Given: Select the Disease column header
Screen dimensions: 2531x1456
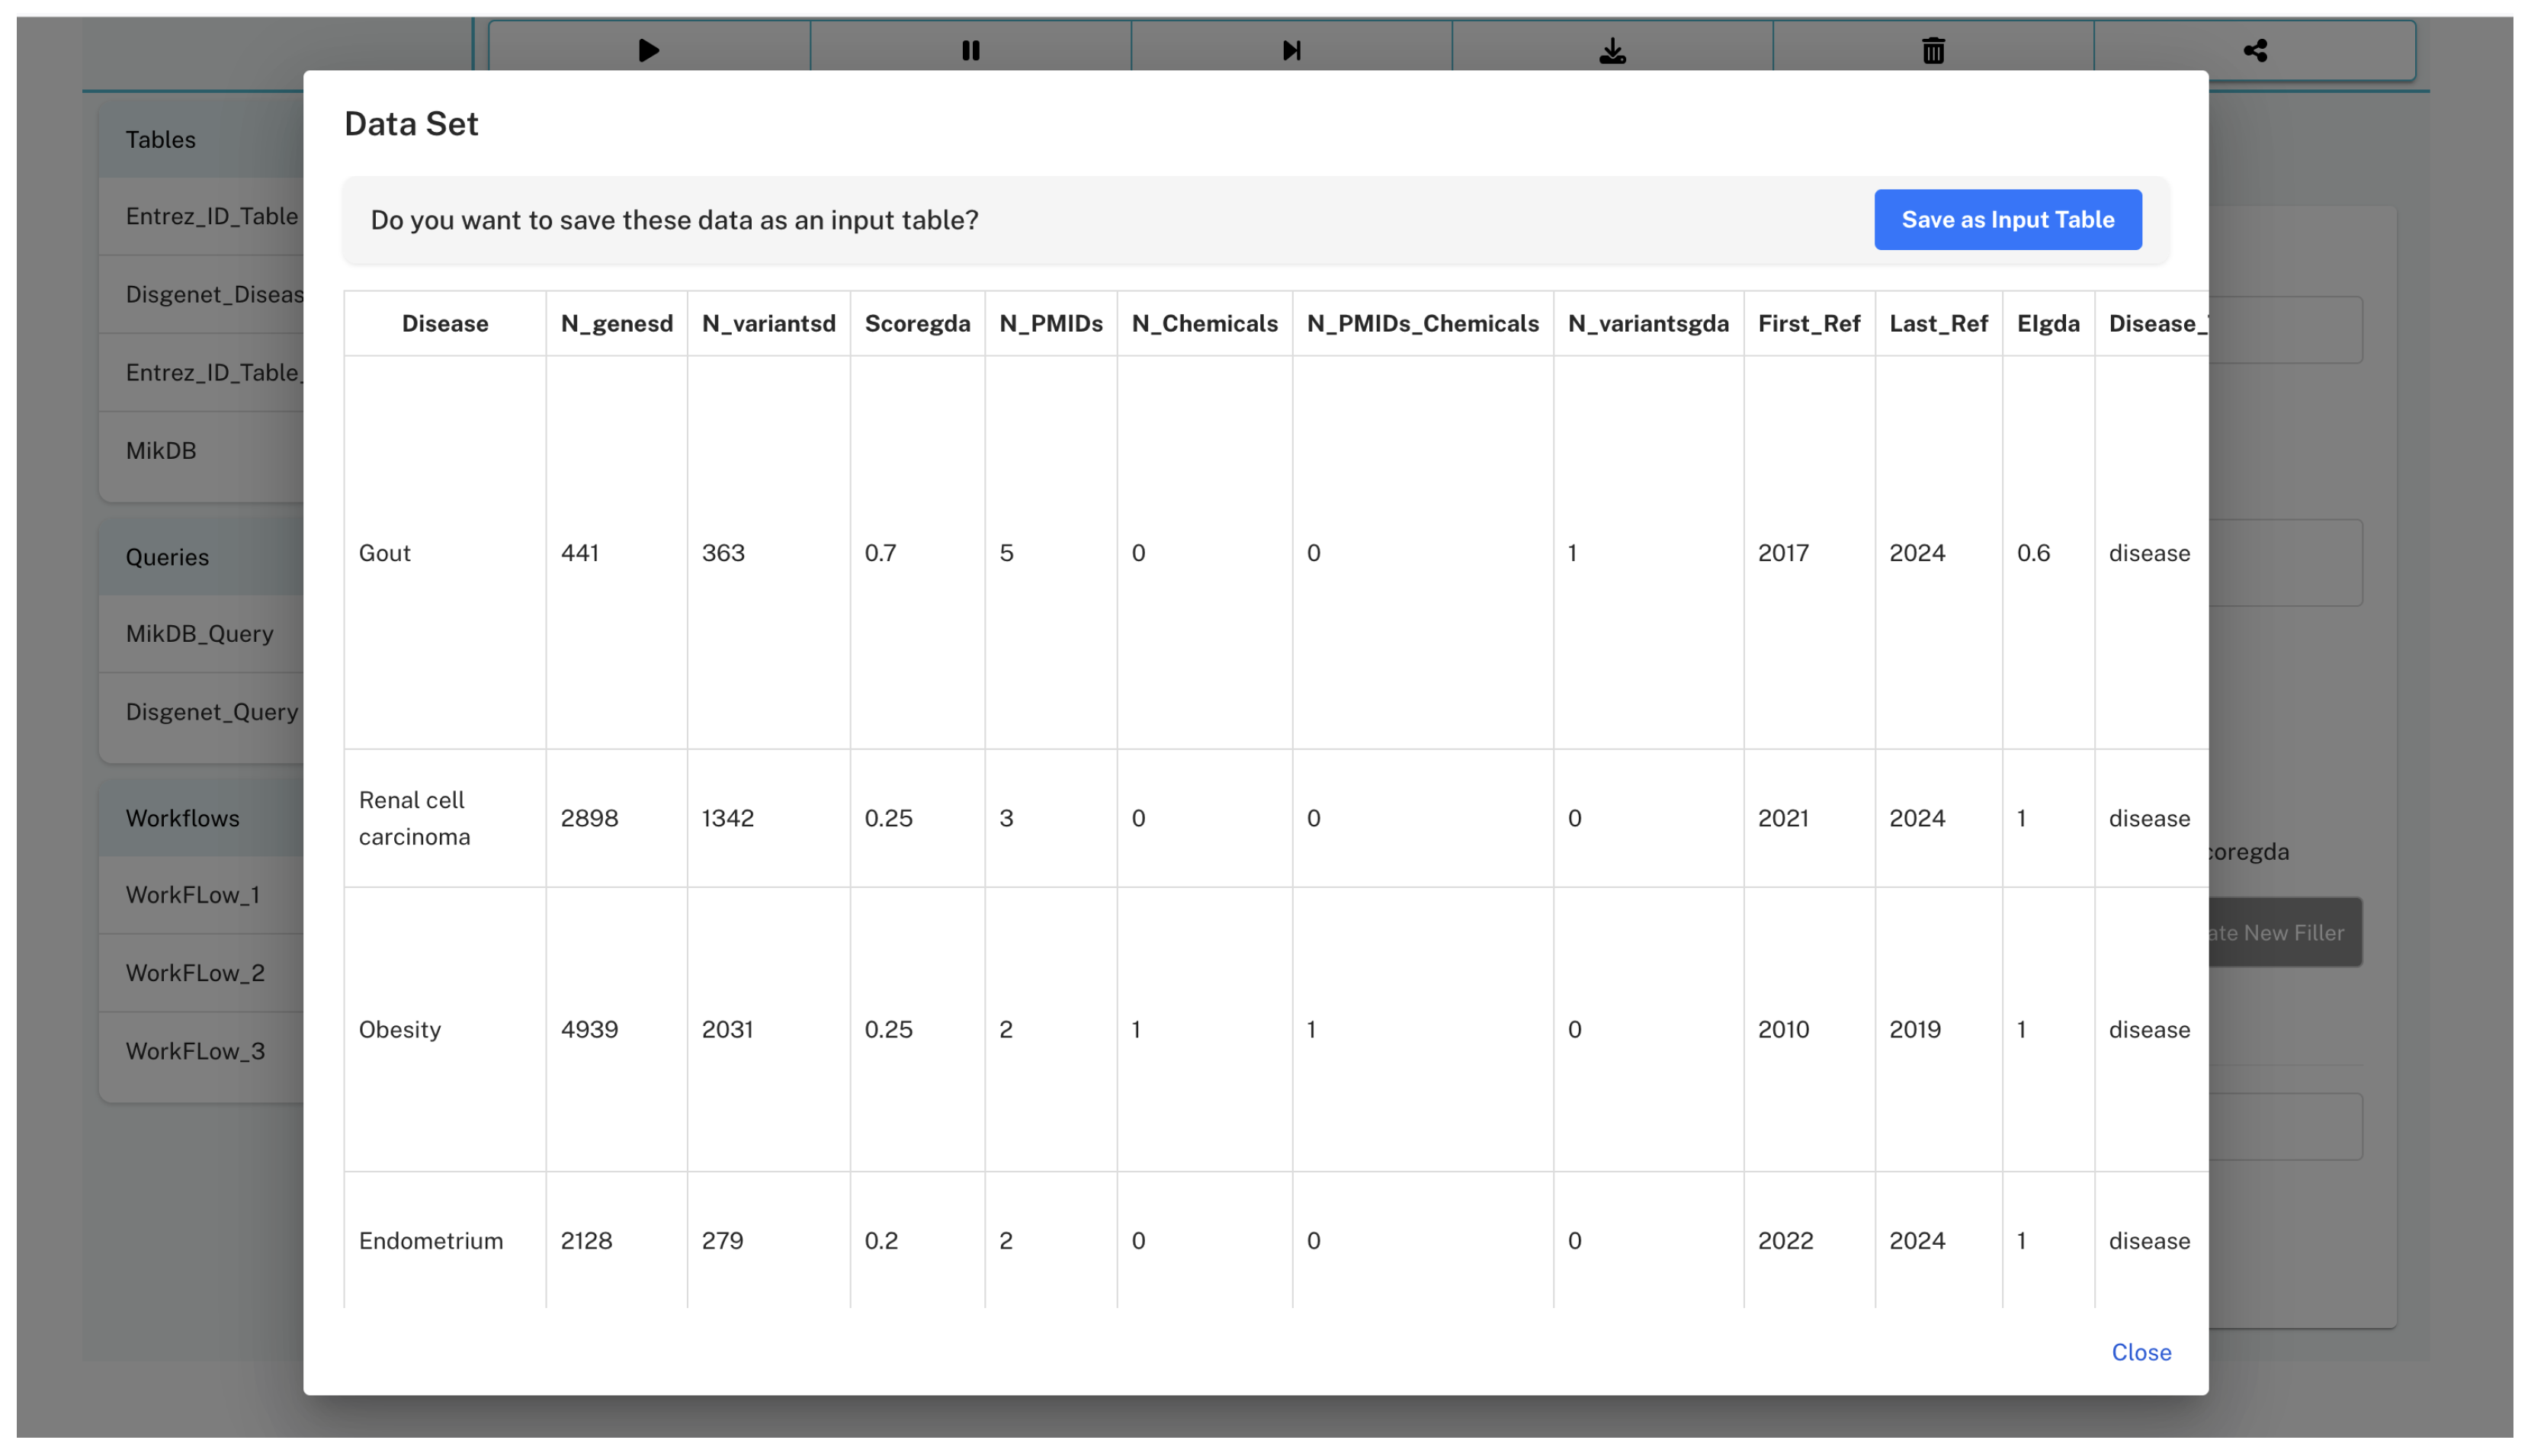Looking at the screenshot, I should coord(445,323).
